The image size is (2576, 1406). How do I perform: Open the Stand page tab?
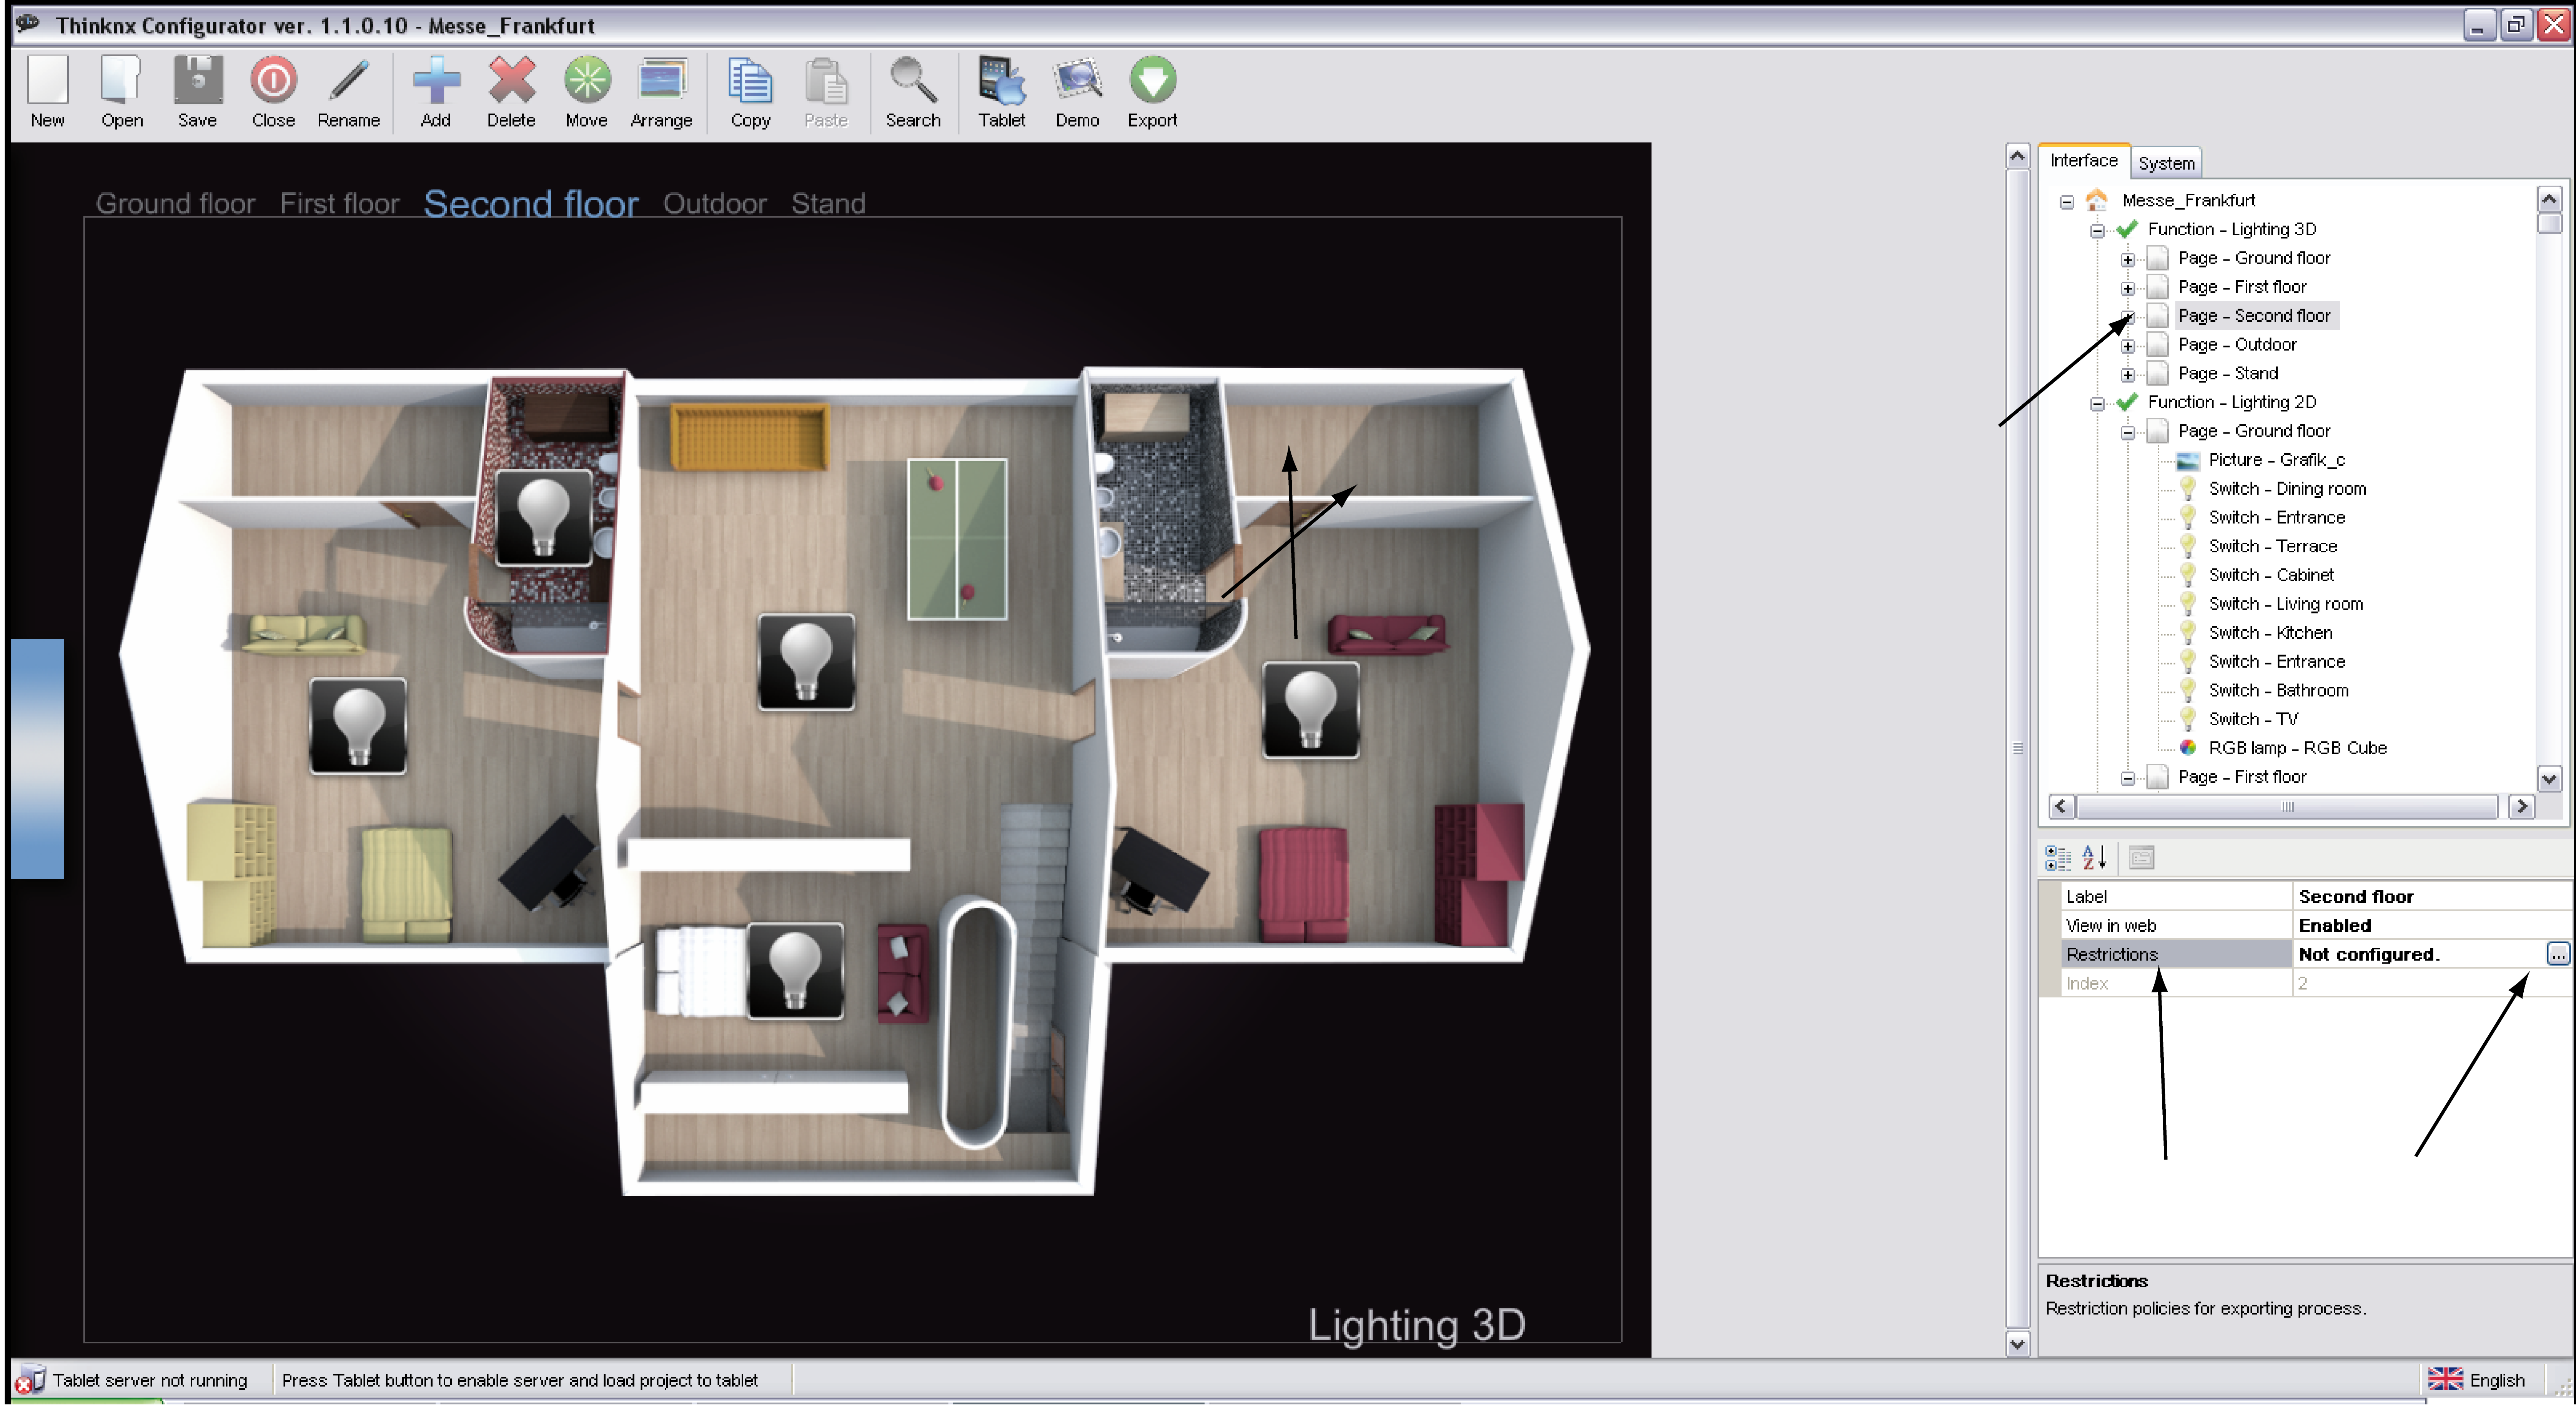click(x=828, y=204)
